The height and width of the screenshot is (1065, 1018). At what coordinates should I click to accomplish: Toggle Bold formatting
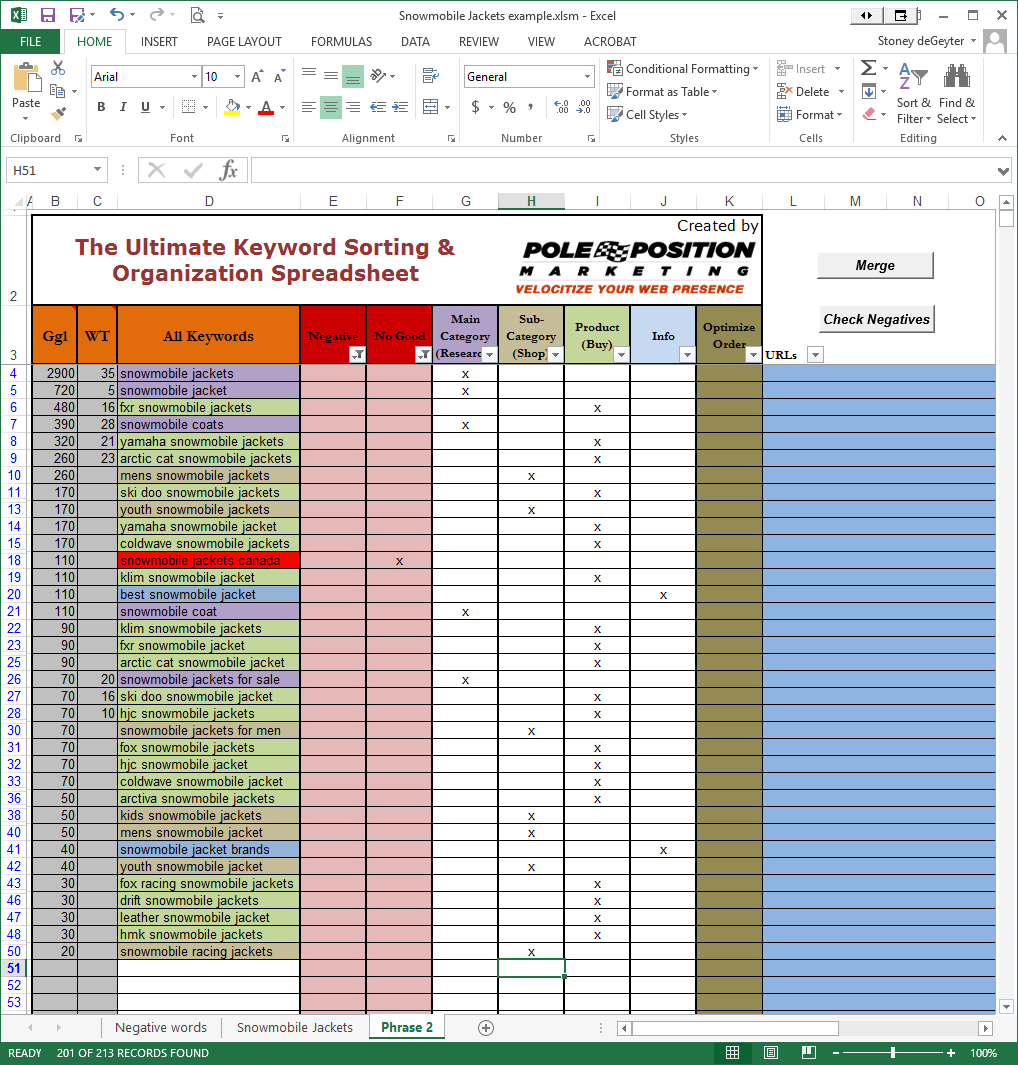click(x=101, y=107)
